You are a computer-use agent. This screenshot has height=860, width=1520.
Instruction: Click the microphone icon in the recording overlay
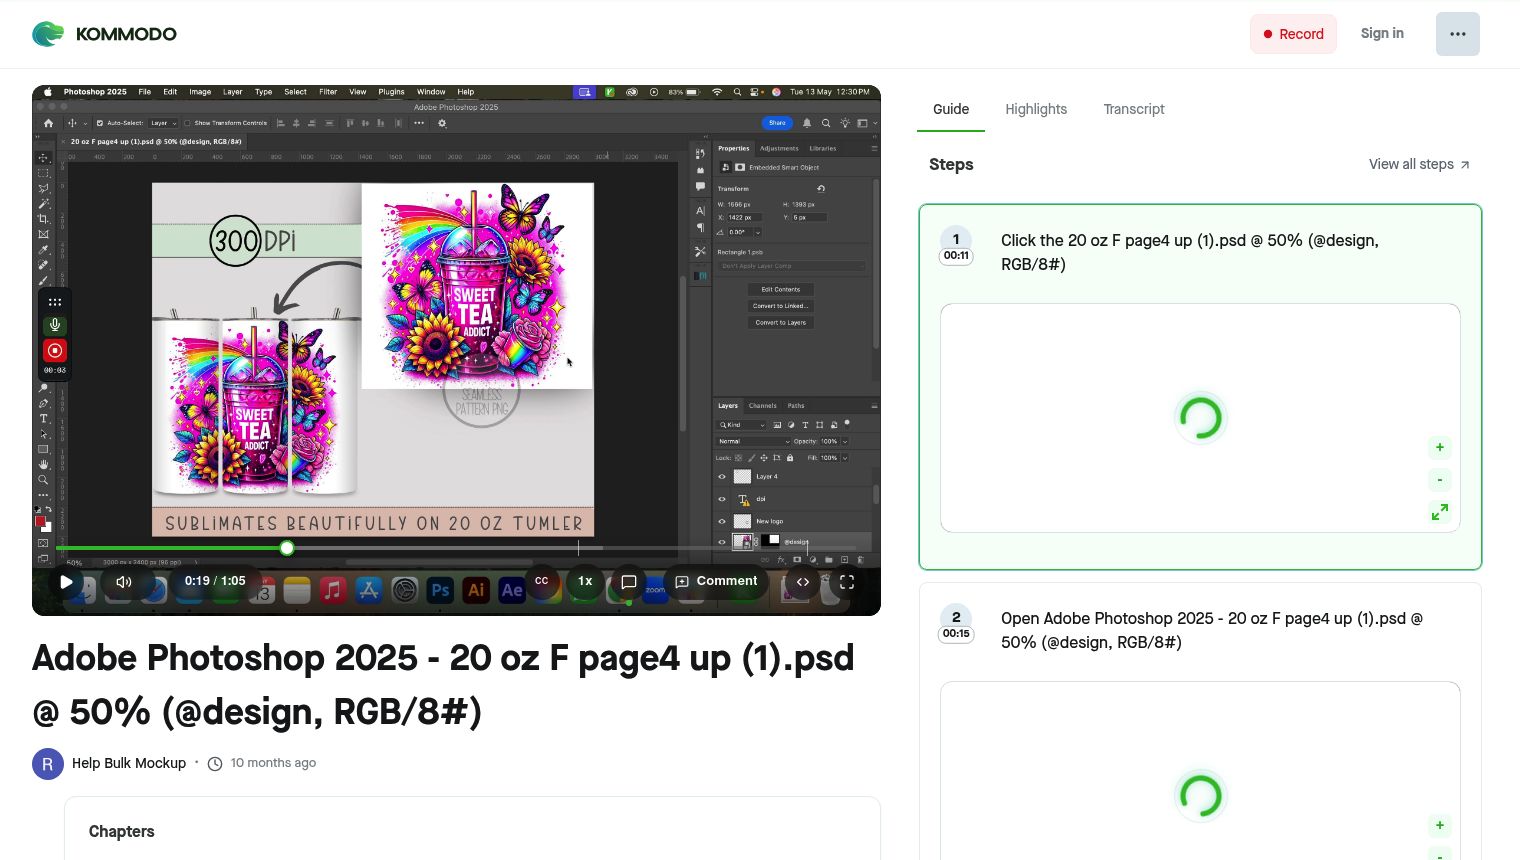click(55, 324)
